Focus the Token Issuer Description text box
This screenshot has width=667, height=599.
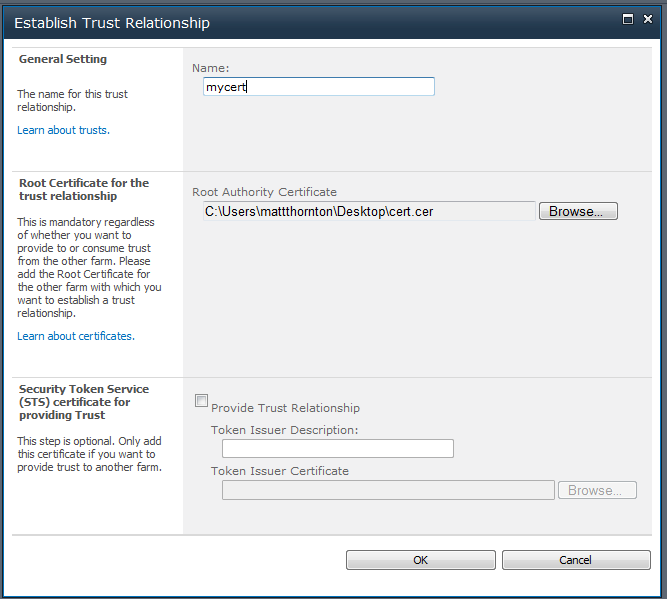(338, 448)
